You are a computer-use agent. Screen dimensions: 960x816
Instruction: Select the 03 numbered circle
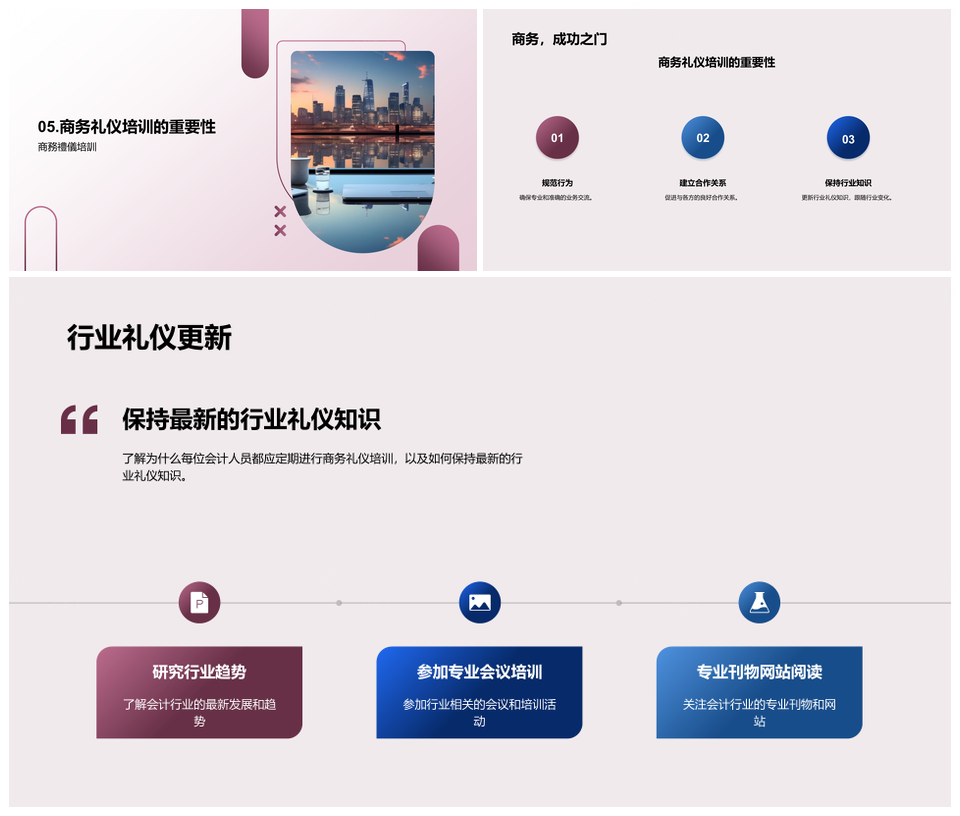tap(848, 138)
